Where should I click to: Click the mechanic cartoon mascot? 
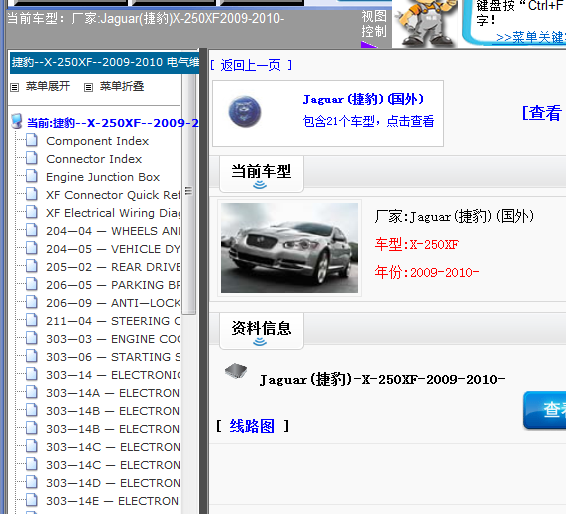[425, 23]
